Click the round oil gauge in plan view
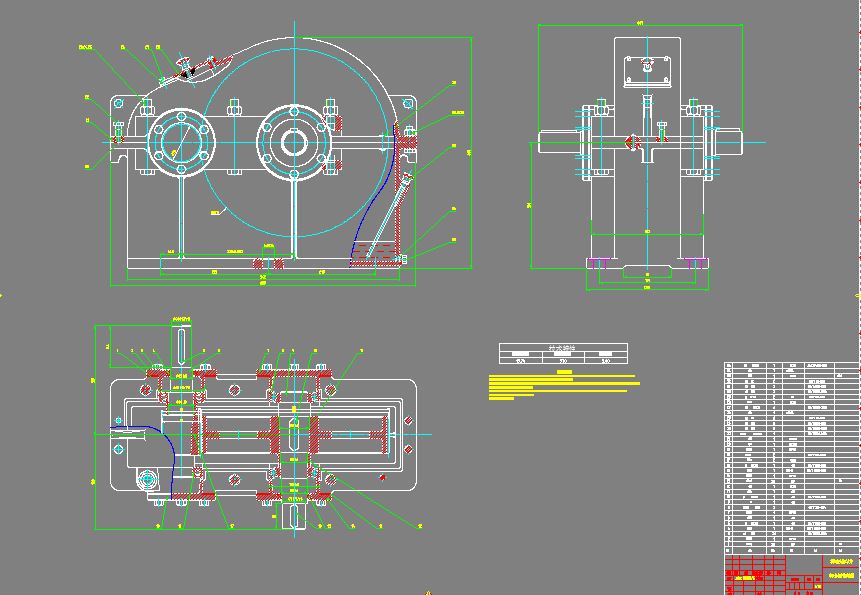 point(147,480)
